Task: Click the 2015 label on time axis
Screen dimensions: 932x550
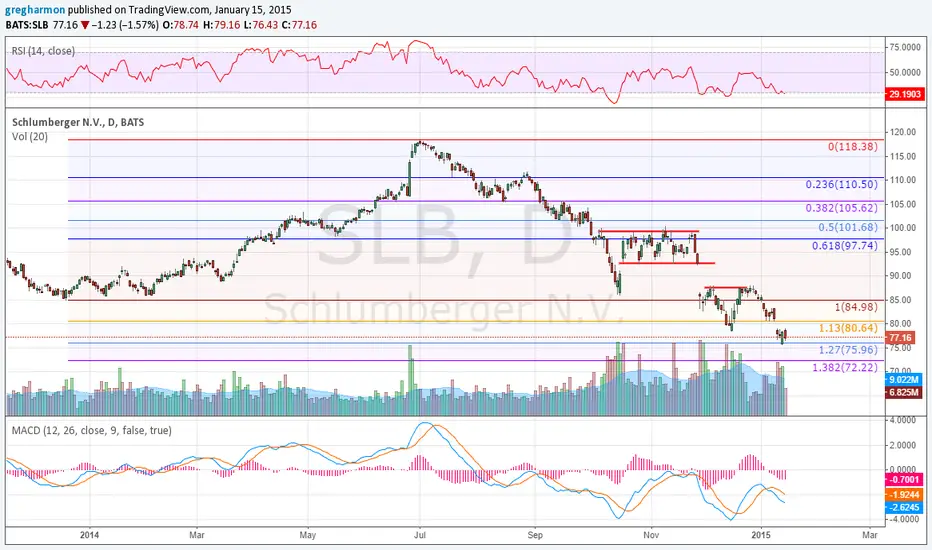Action: (761, 535)
